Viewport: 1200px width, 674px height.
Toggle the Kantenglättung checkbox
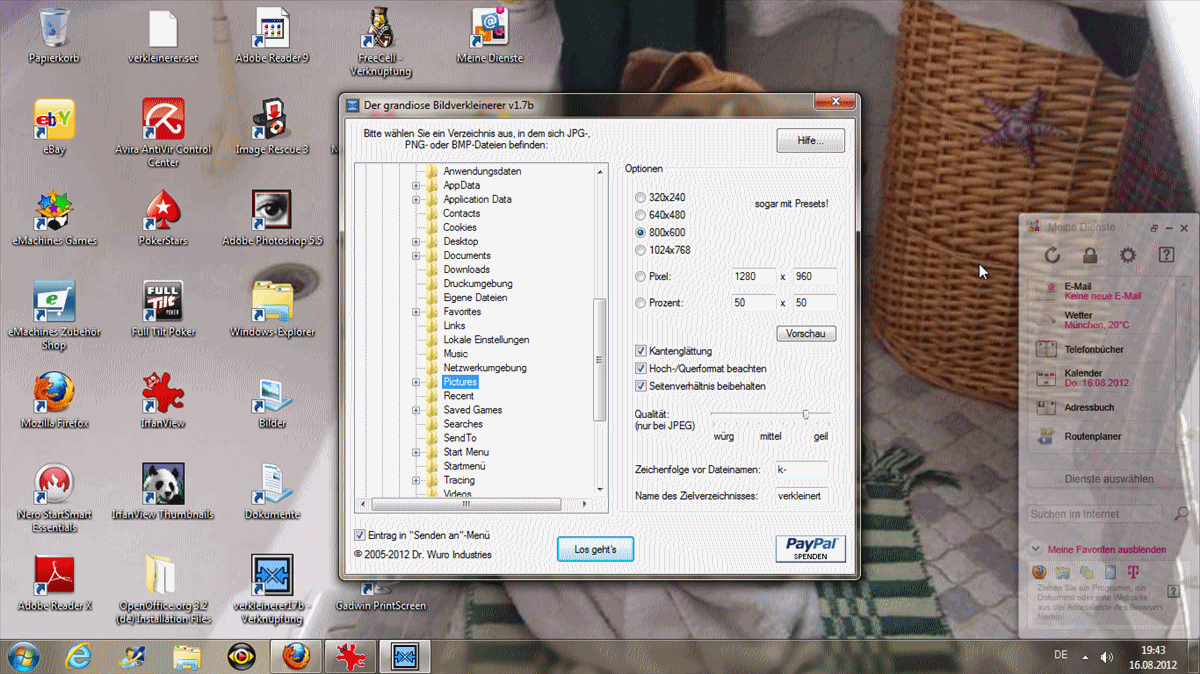pos(641,351)
